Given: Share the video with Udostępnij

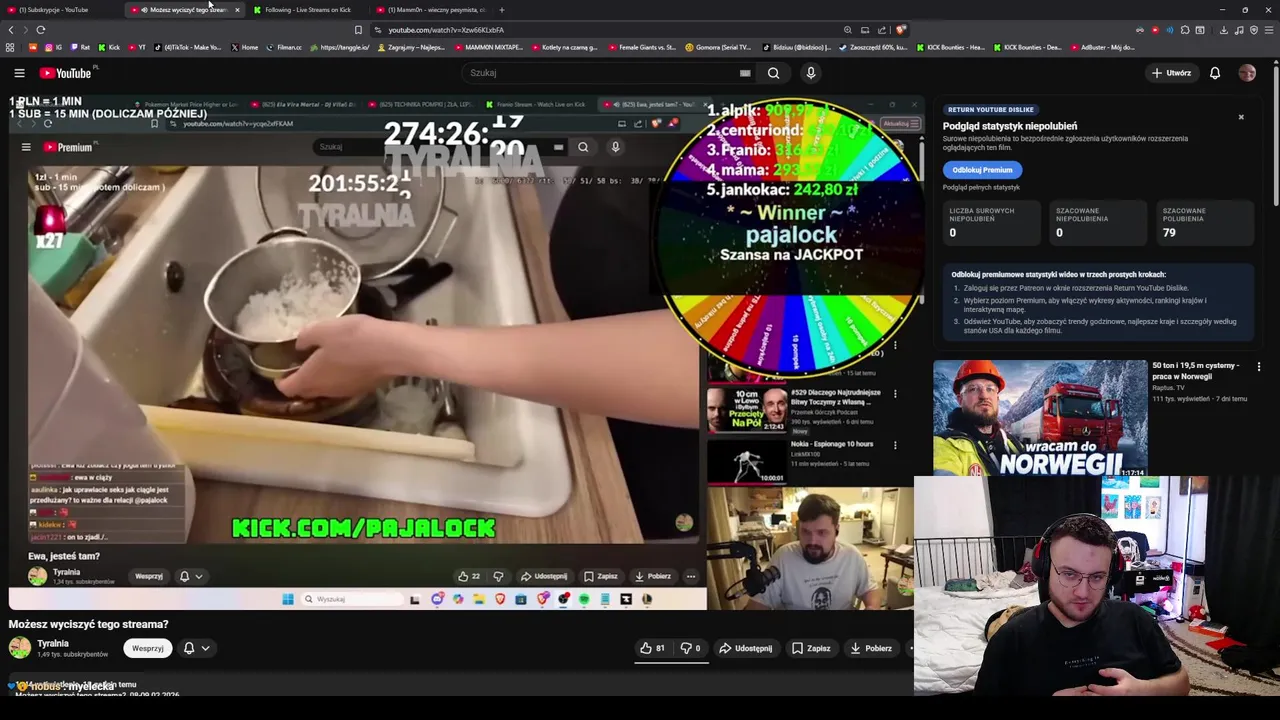Looking at the screenshot, I should click(746, 648).
